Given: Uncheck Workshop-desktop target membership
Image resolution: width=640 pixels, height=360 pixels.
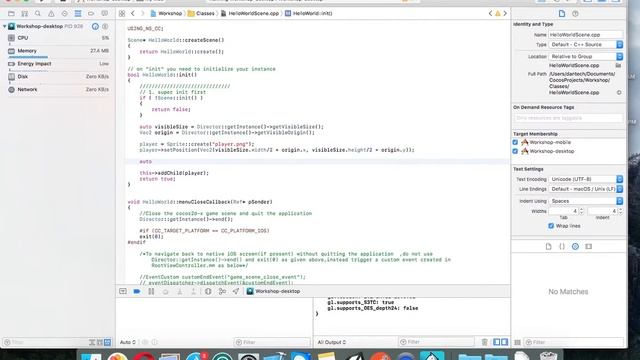Looking at the screenshot, I should point(515,151).
